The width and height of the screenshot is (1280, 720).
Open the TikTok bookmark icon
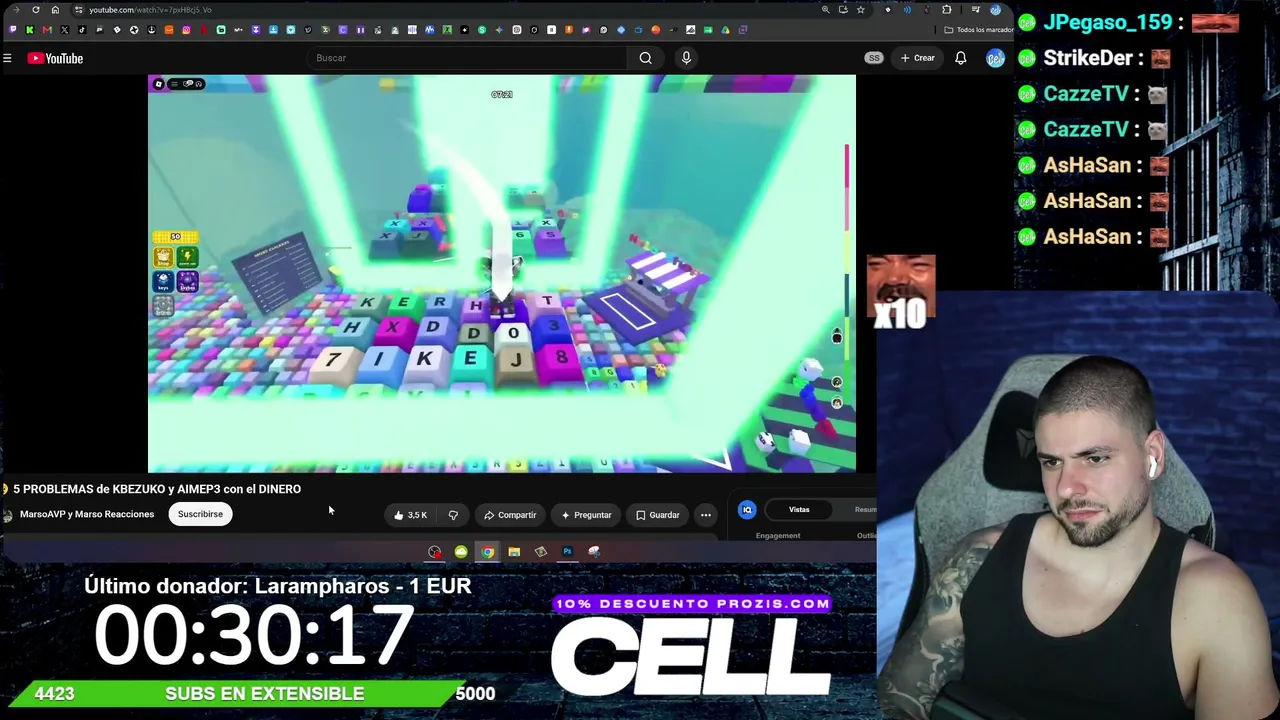coord(82,30)
